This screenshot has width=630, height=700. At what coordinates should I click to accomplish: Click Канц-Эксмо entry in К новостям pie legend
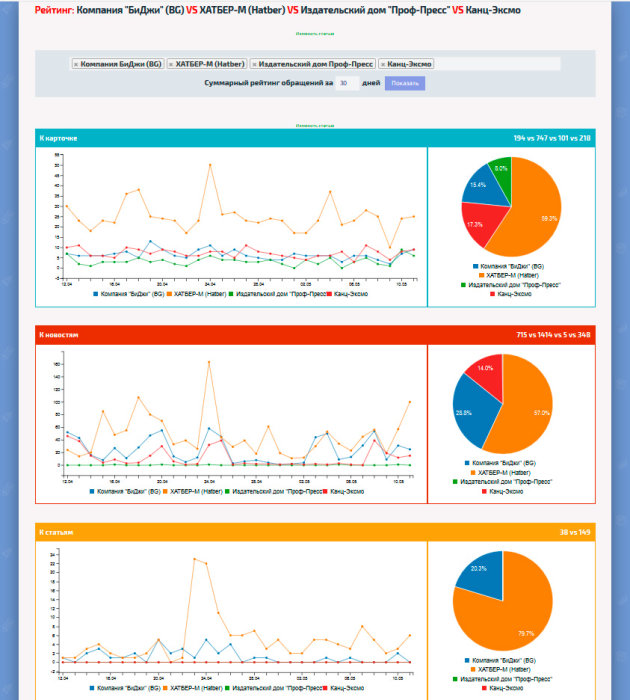point(502,492)
